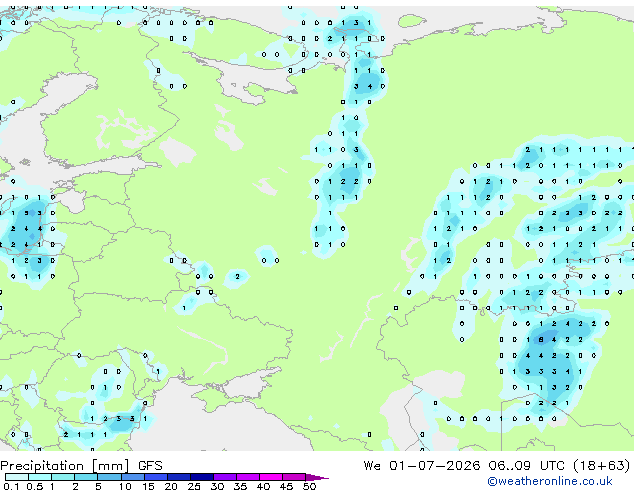Image resolution: width=634 pixels, height=490 pixels.
Task: Click the "GFS" model label
Action: pos(150,466)
